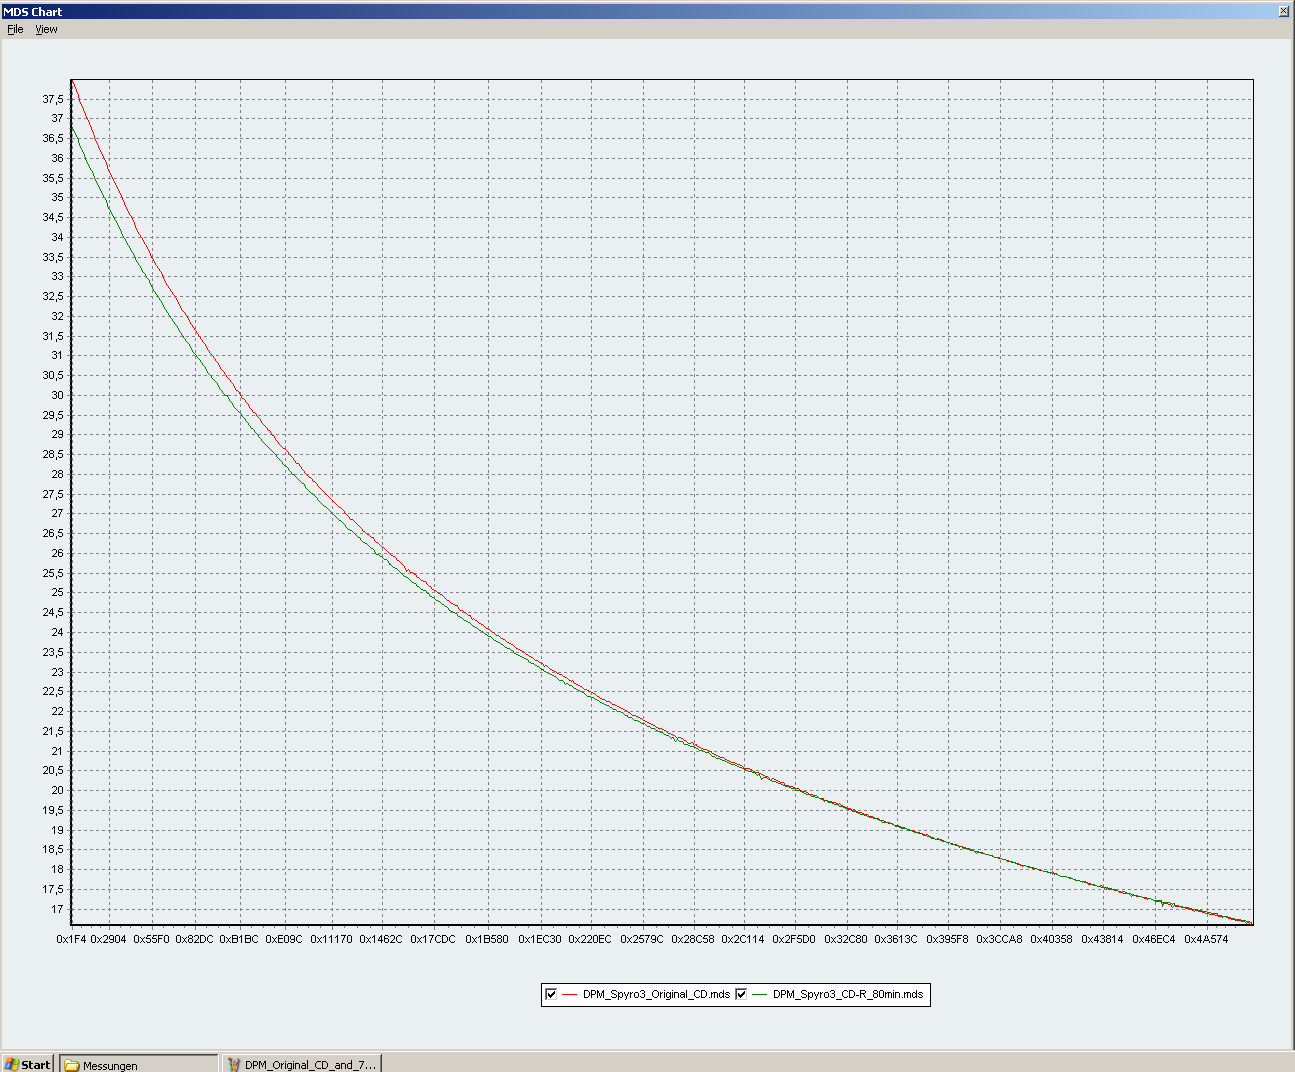
Task: Click the 22,5 y-axis label
Action: [53, 691]
